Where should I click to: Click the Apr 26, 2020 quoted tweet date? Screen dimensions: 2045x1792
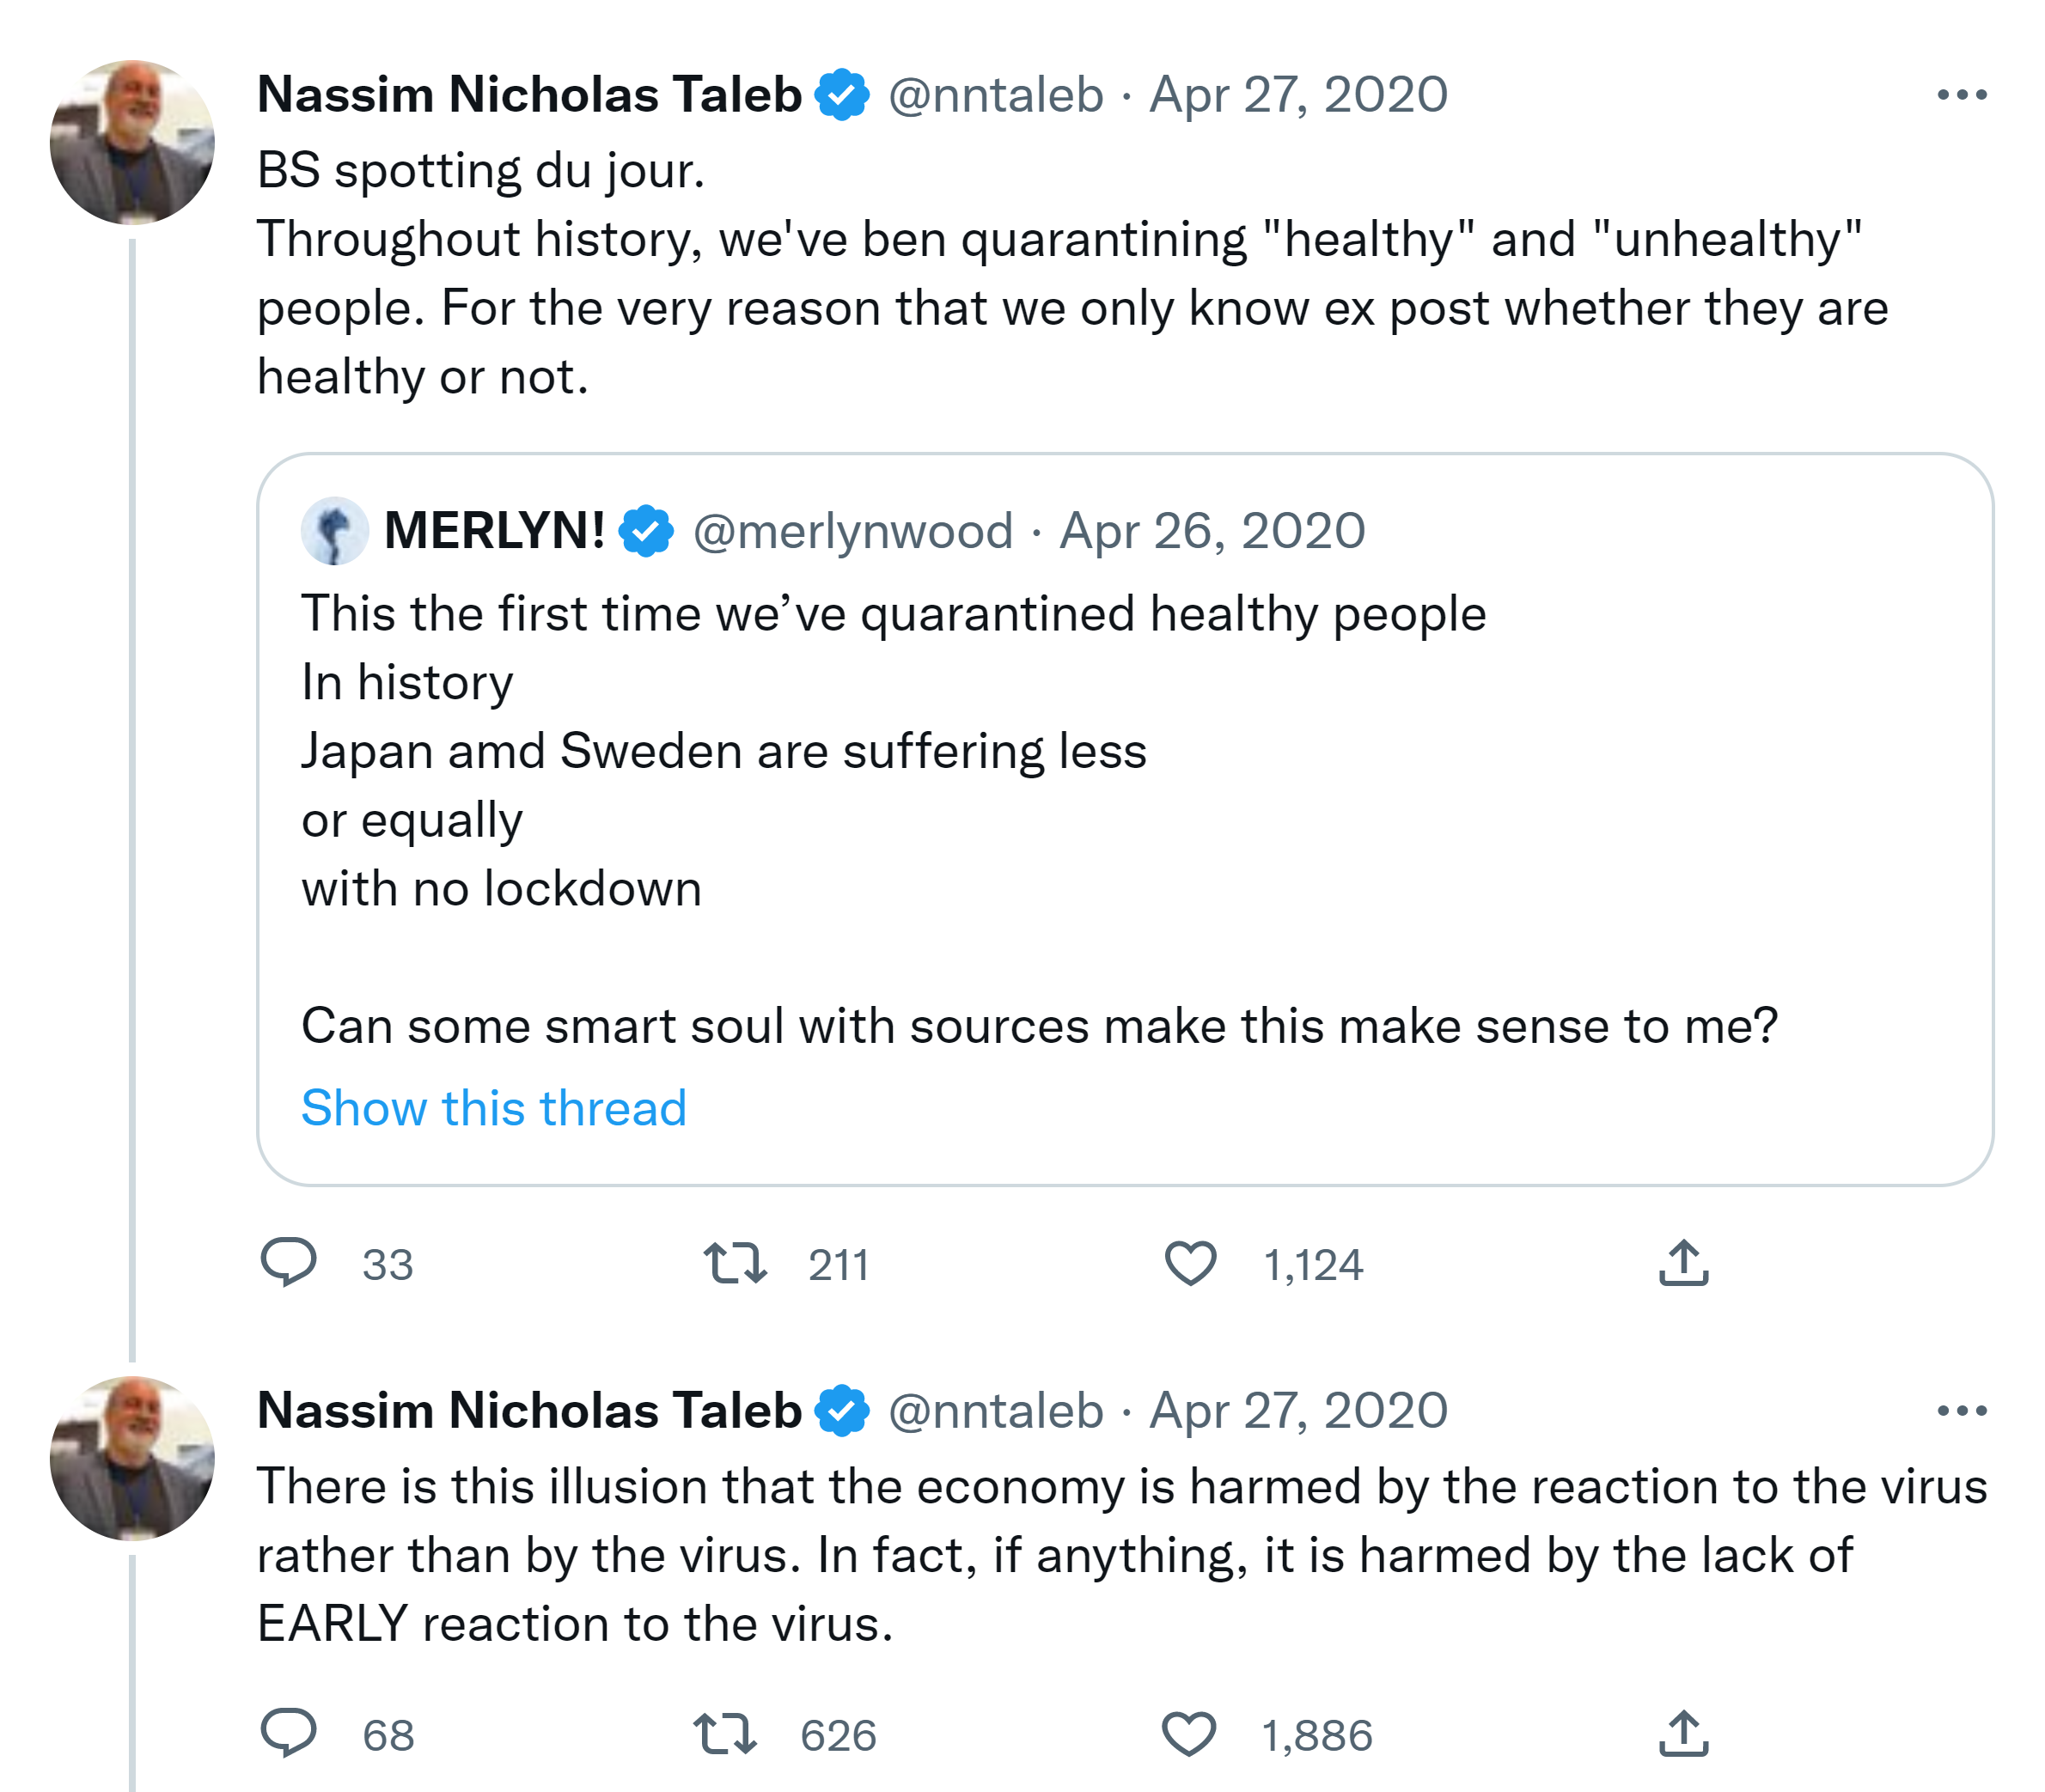coord(1212,531)
